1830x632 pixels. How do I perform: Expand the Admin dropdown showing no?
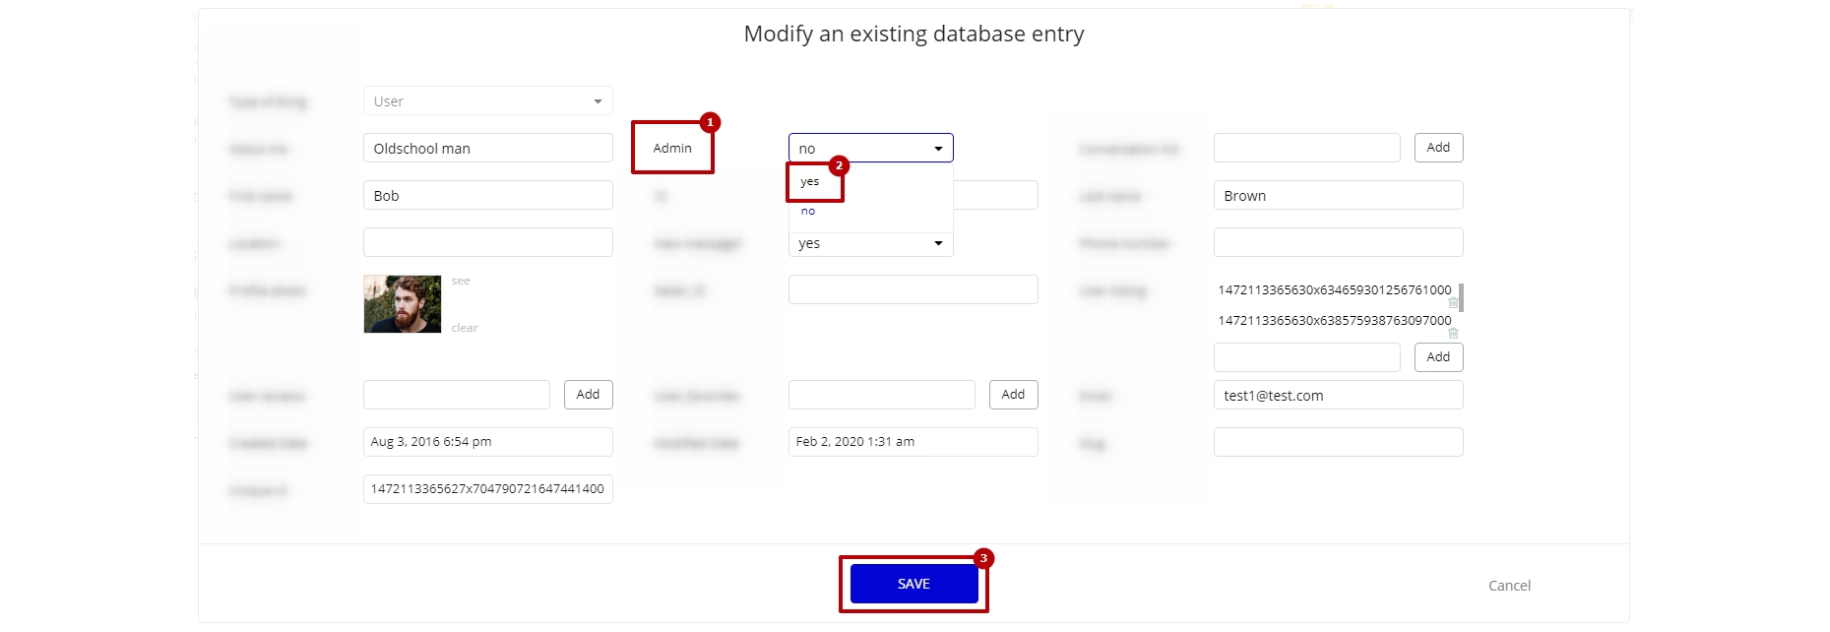point(871,148)
